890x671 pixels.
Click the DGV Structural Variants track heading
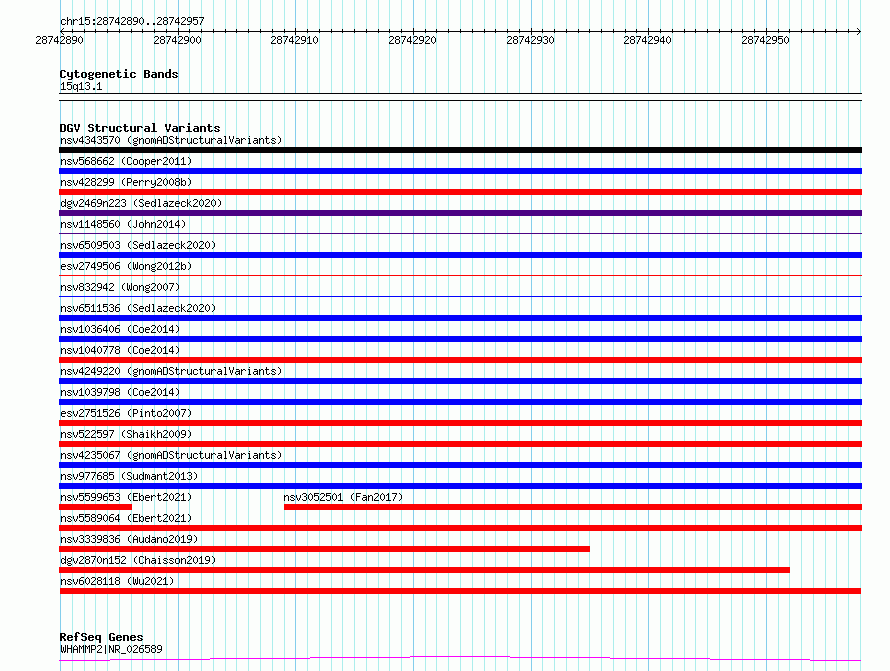pos(140,128)
